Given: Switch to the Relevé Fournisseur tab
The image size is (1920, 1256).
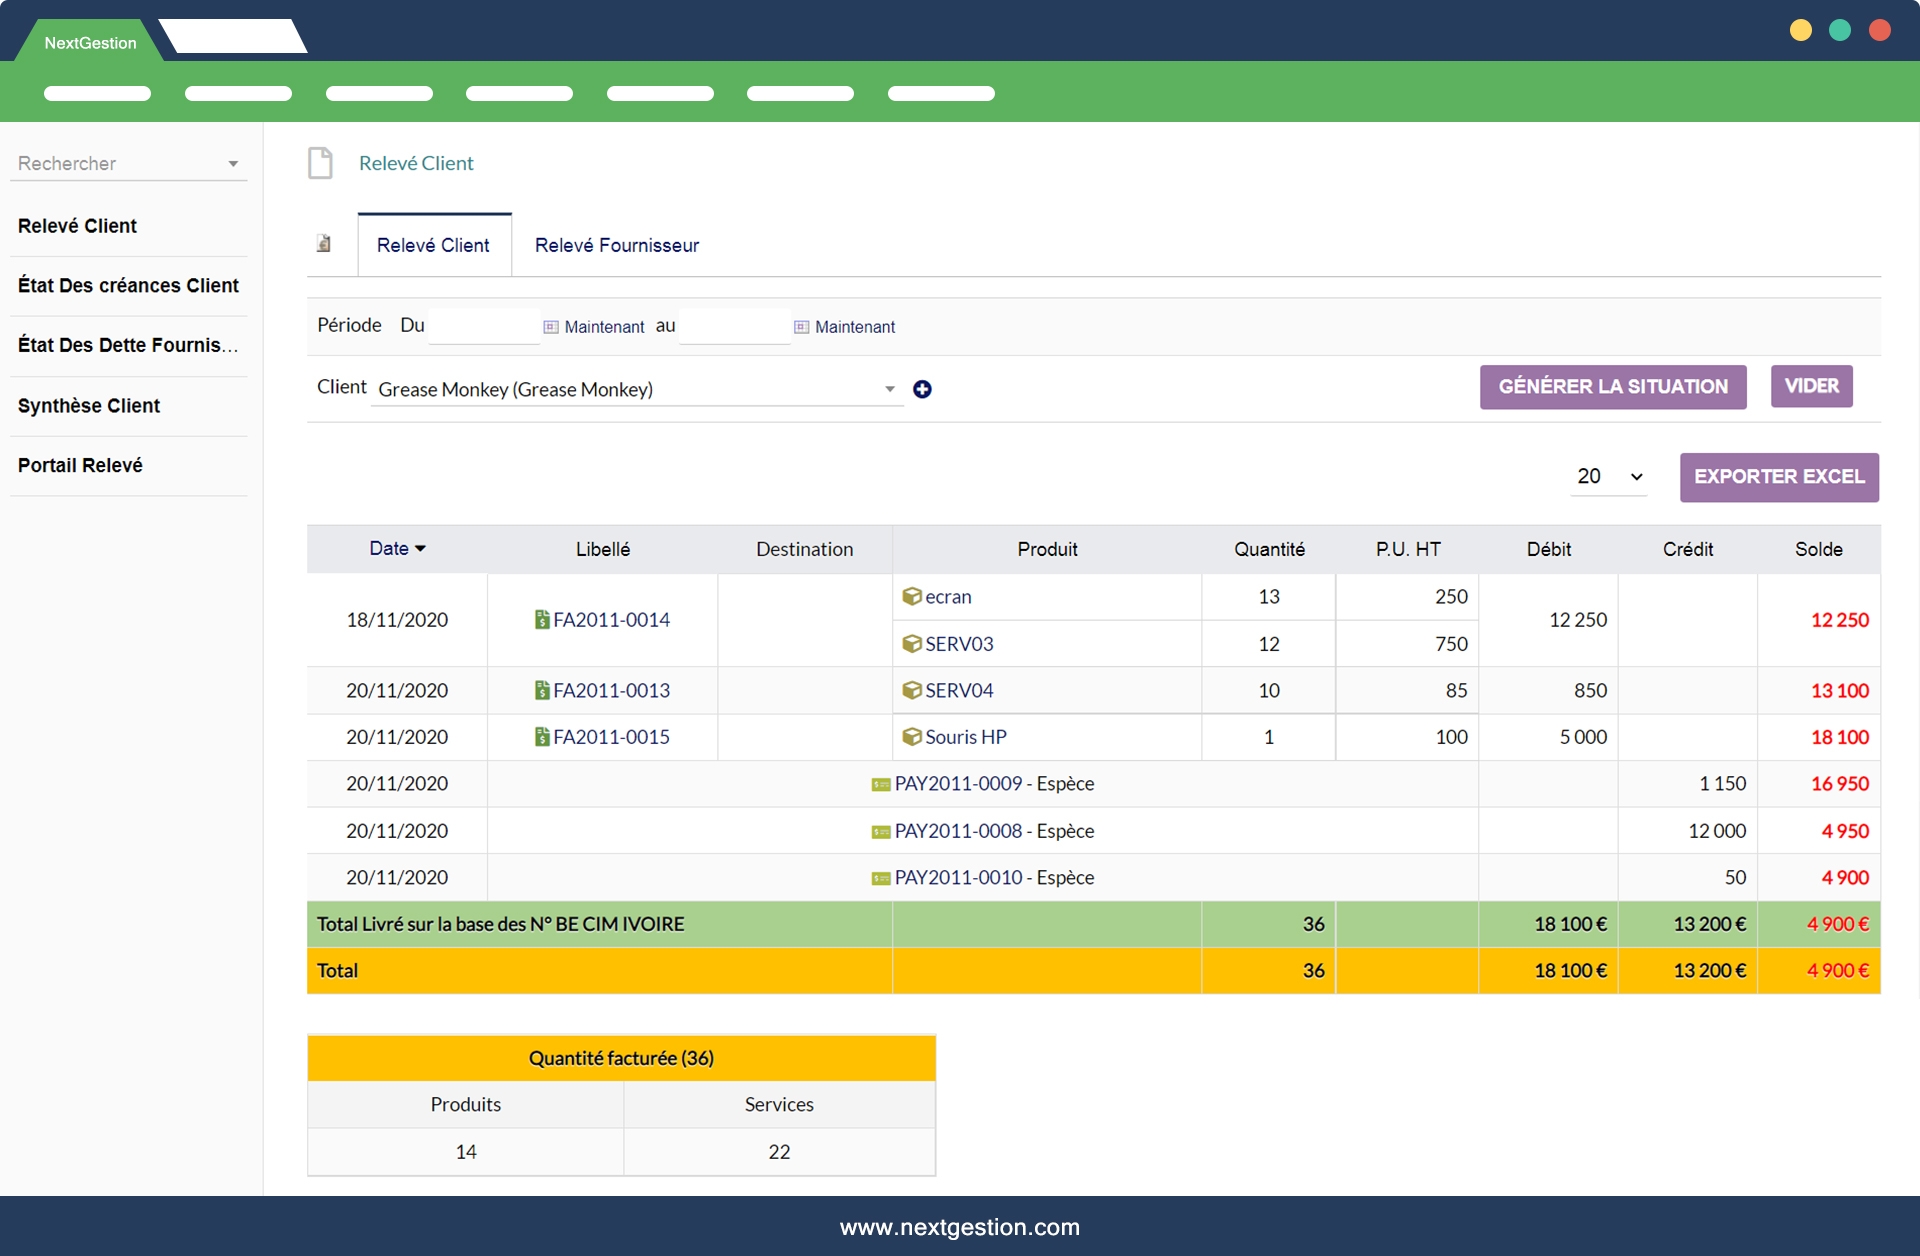Looking at the screenshot, I should 616,245.
